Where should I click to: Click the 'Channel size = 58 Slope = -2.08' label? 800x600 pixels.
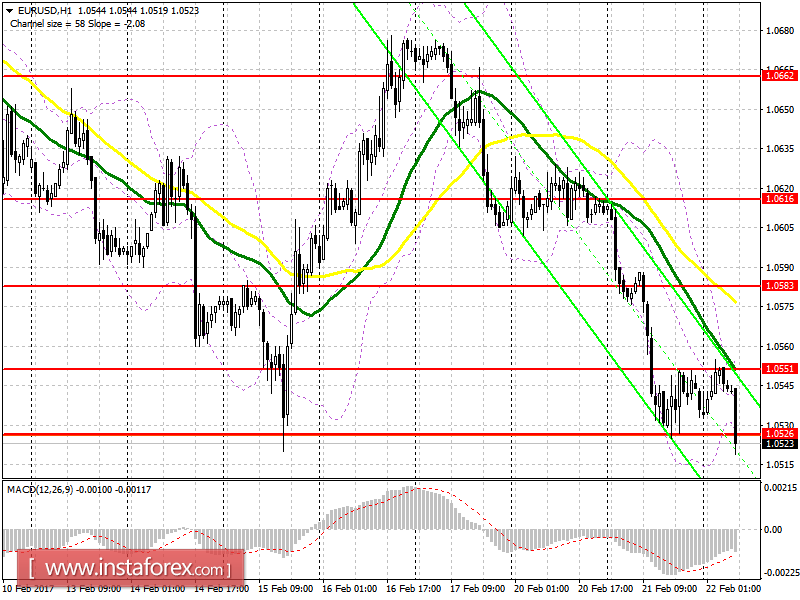(78, 24)
